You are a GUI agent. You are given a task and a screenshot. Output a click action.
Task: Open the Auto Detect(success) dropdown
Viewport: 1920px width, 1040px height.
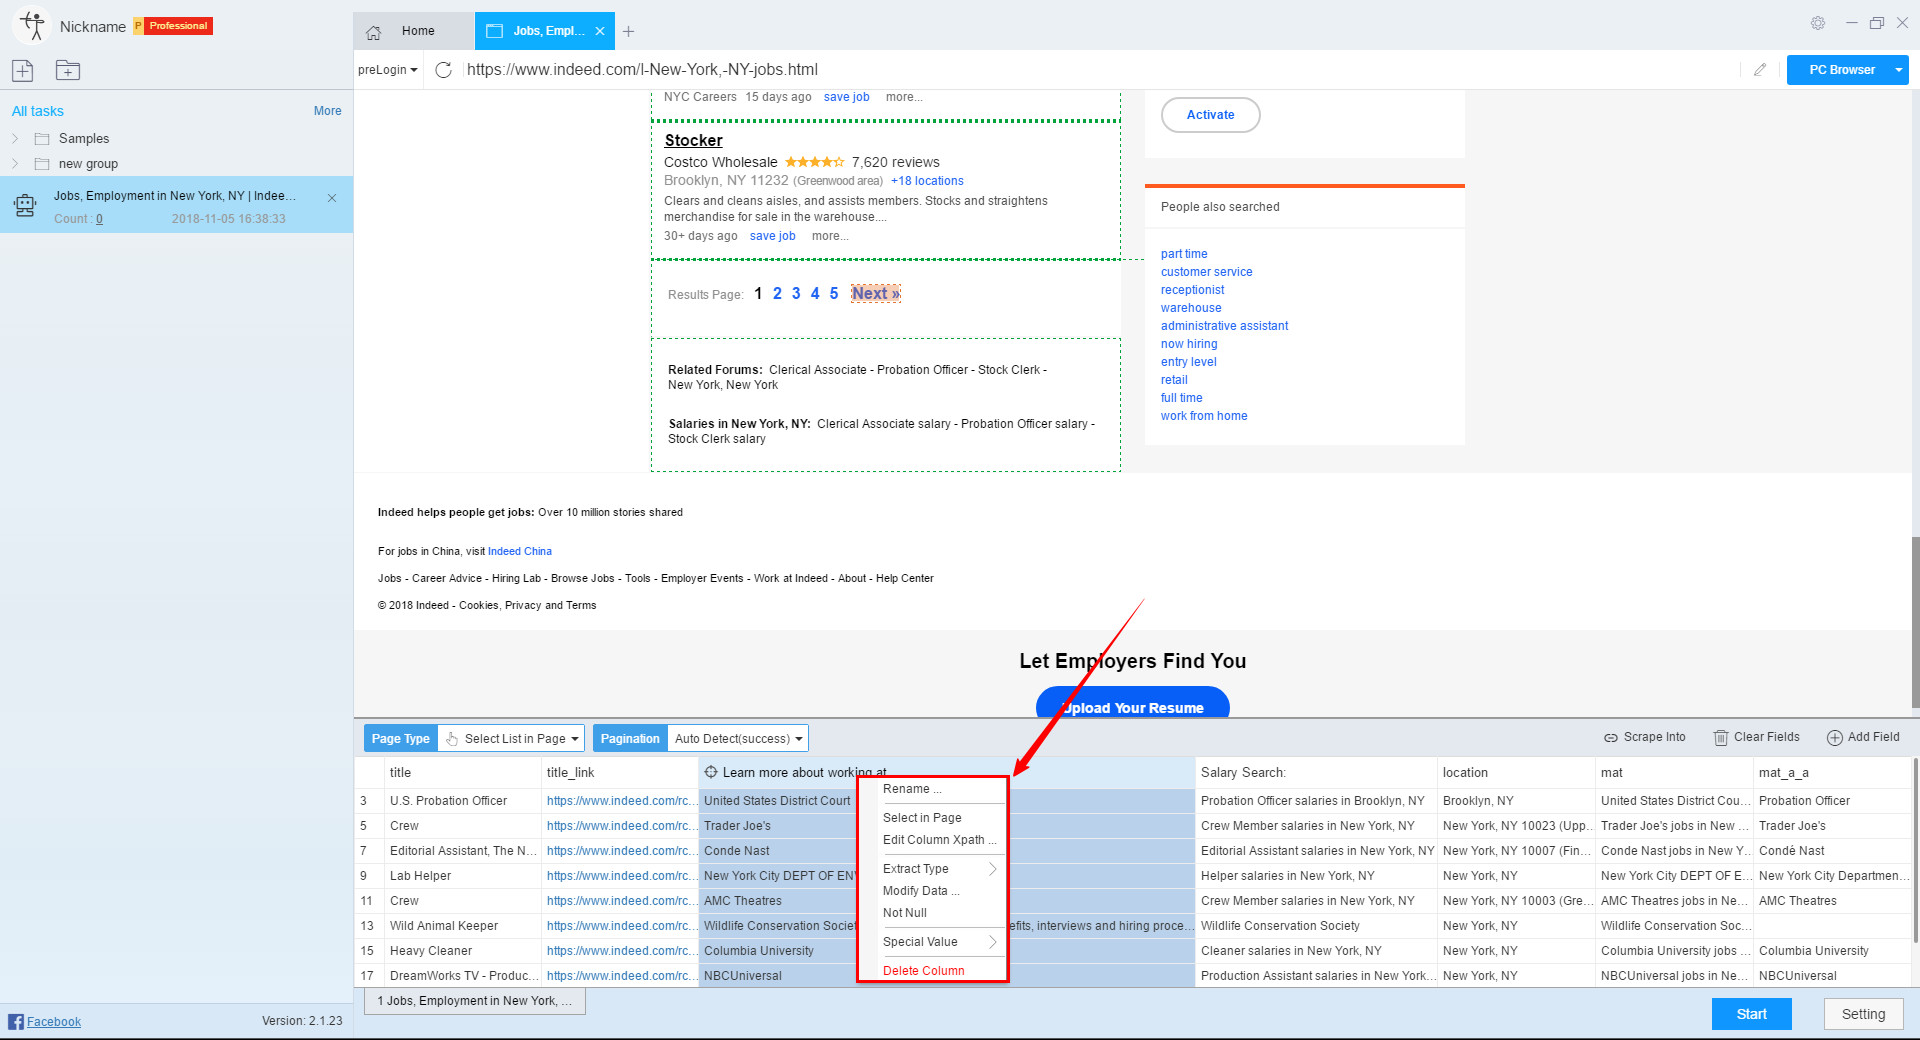(x=738, y=739)
